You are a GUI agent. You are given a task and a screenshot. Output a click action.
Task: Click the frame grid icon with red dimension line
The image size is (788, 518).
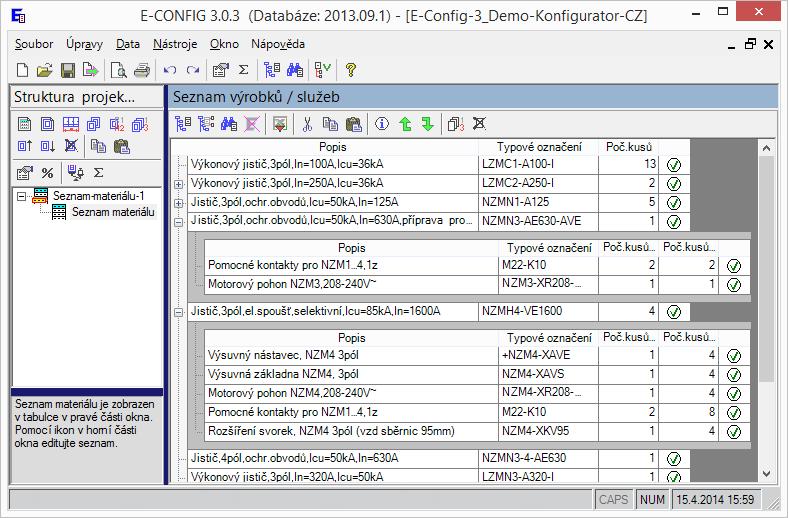(x=71, y=124)
